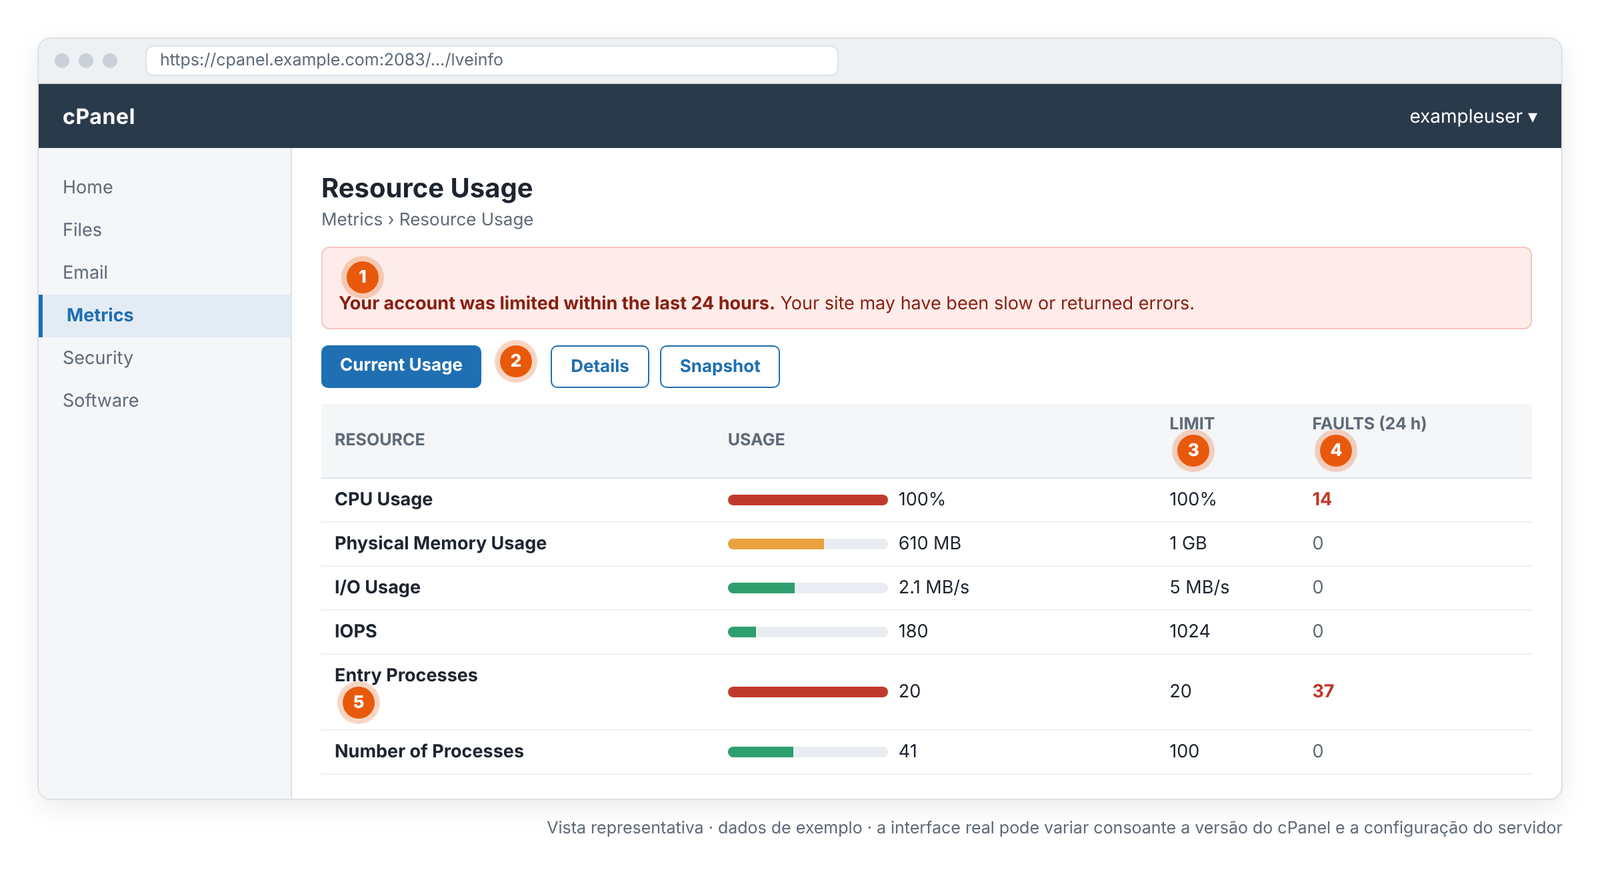Viewport: 1600px width, 876px height.
Task: Click the CPU Usage row label
Action: click(x=384, y=499)
